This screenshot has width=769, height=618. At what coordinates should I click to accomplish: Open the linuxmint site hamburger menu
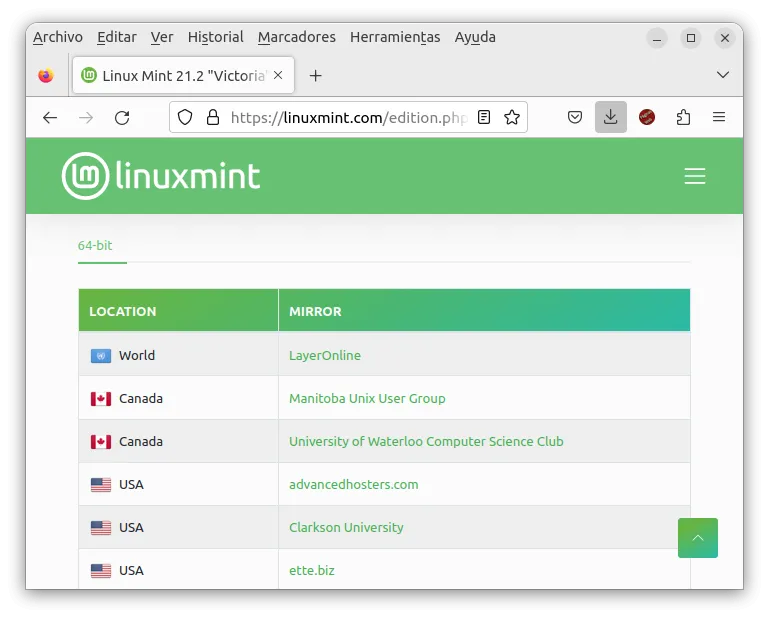coord(695,176)
